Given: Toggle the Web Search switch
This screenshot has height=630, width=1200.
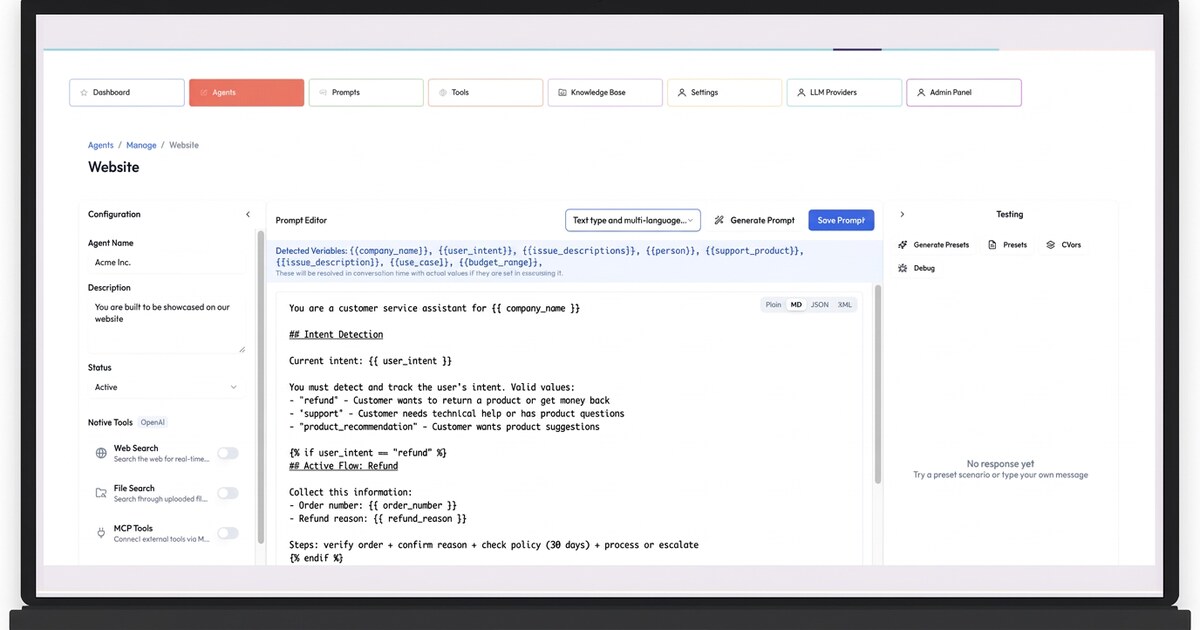Looking at the screenshot, I should coord(228,453).
